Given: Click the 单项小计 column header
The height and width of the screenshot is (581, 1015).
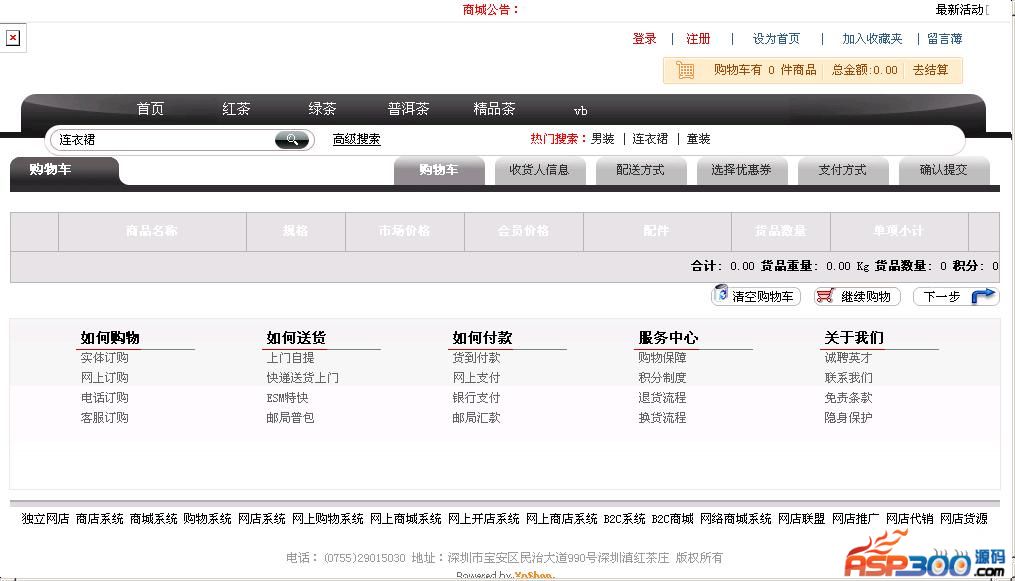Looking at the screenshot, I should (x=898, y=231).
